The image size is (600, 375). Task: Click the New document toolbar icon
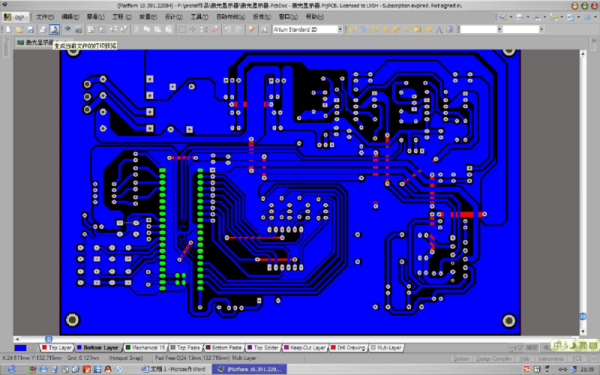(x=8, y=29)
